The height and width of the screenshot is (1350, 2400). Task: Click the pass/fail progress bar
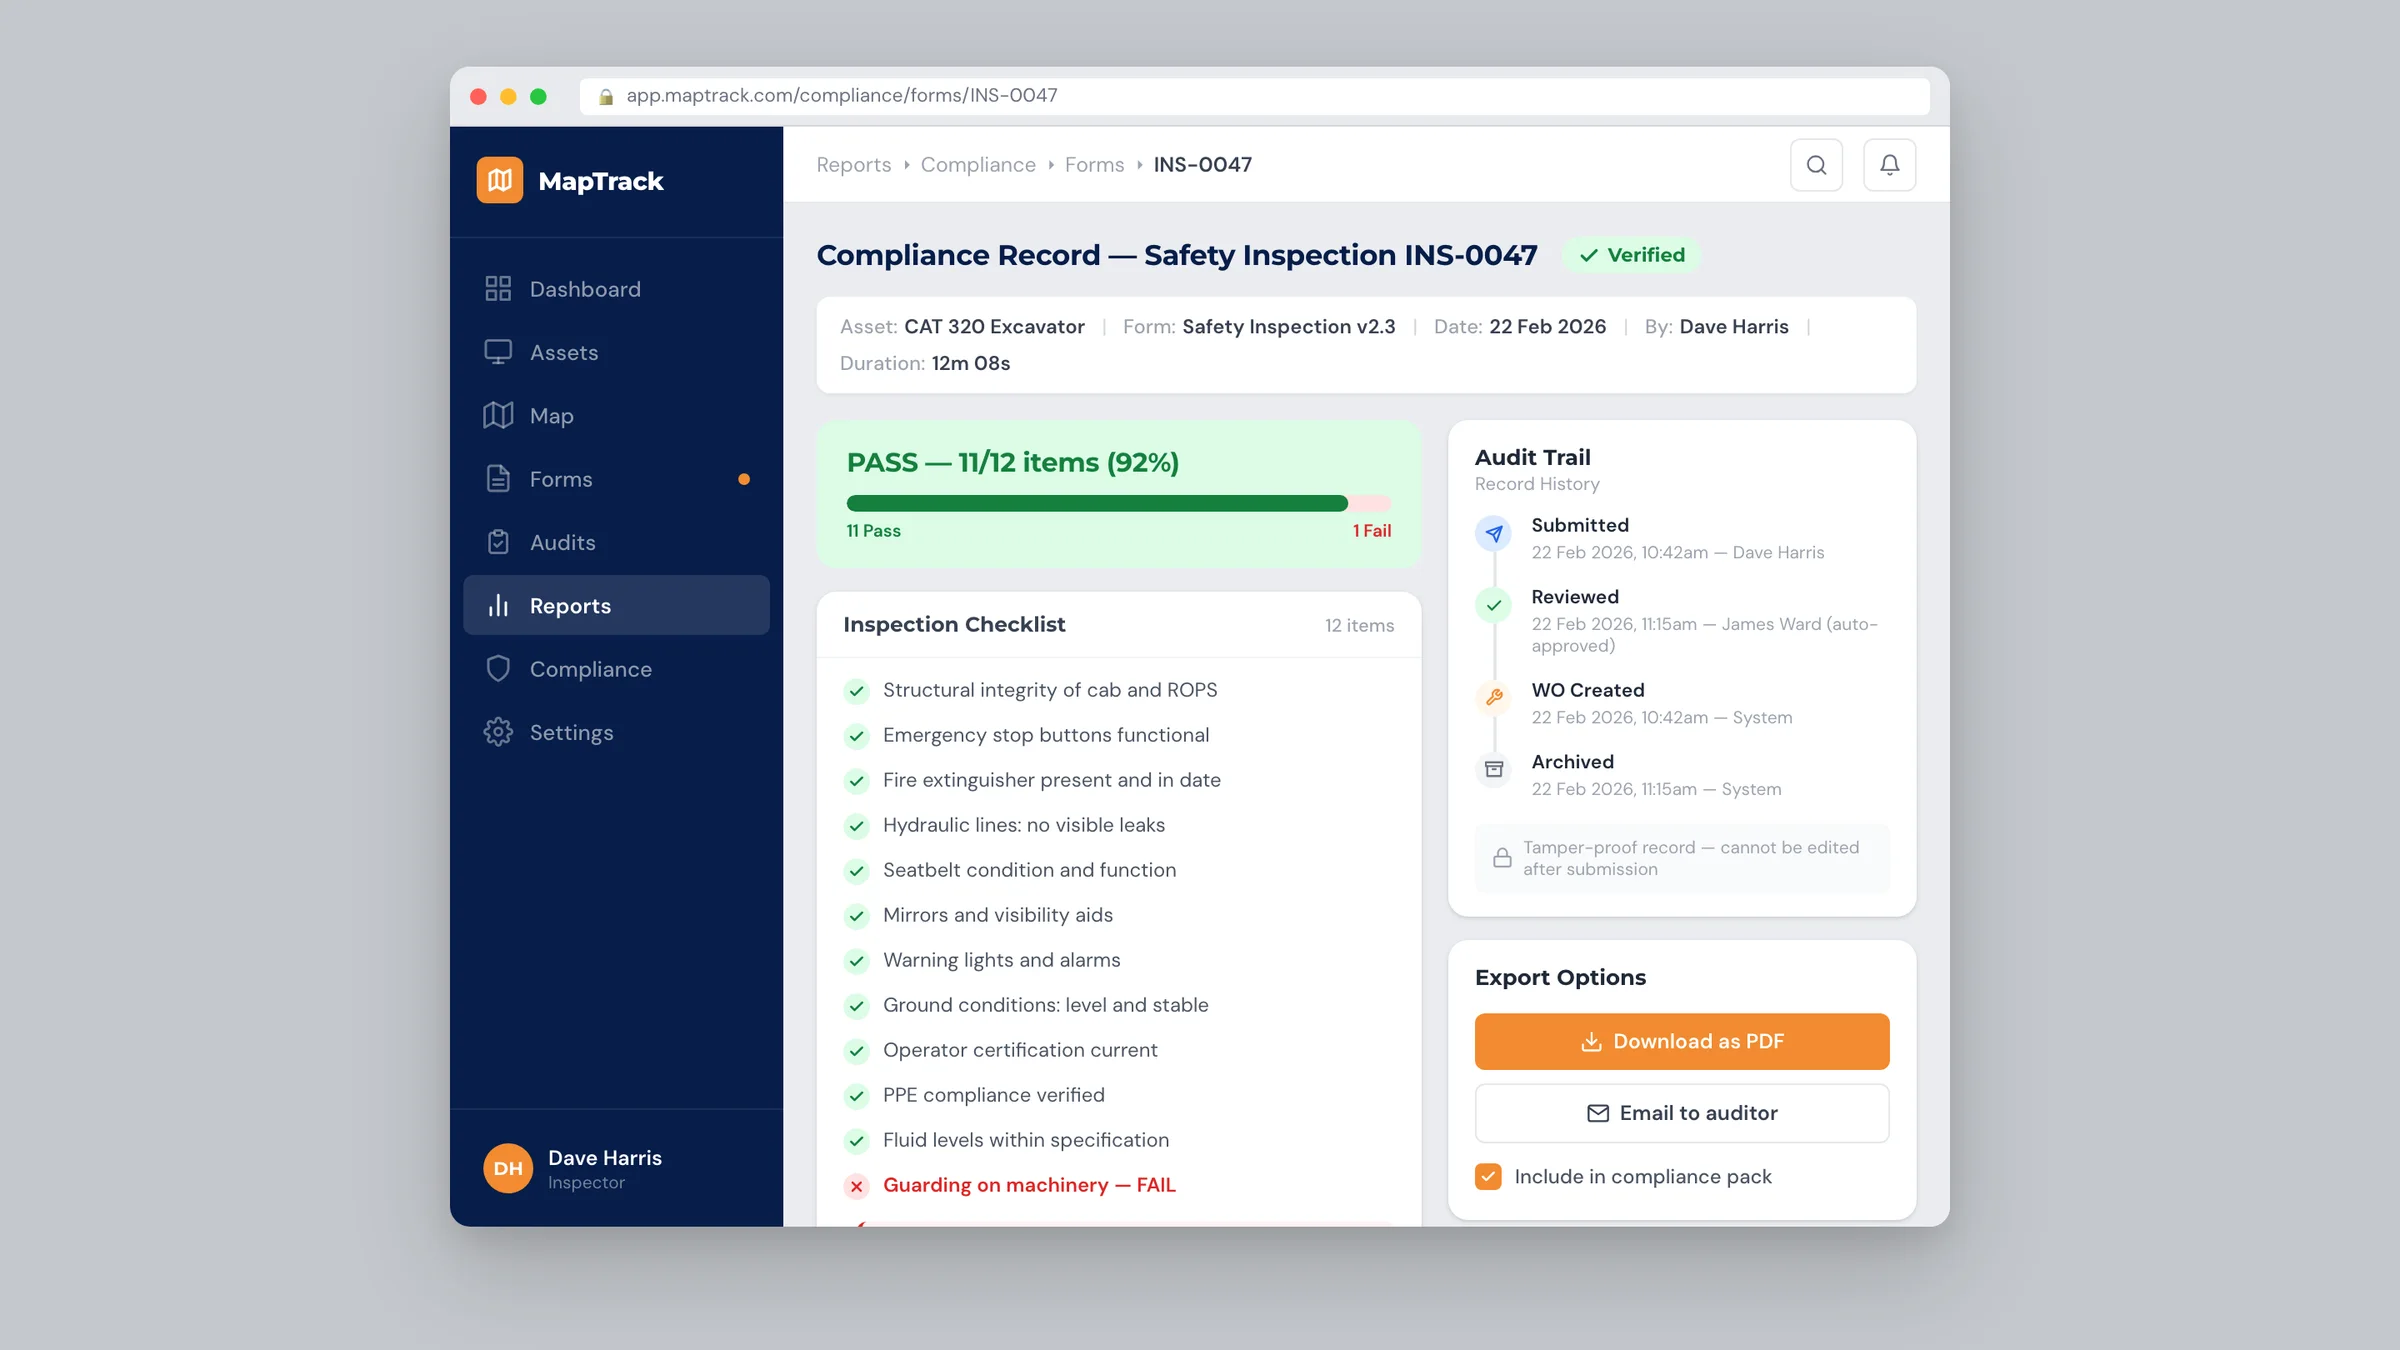tap(1118, 503)
